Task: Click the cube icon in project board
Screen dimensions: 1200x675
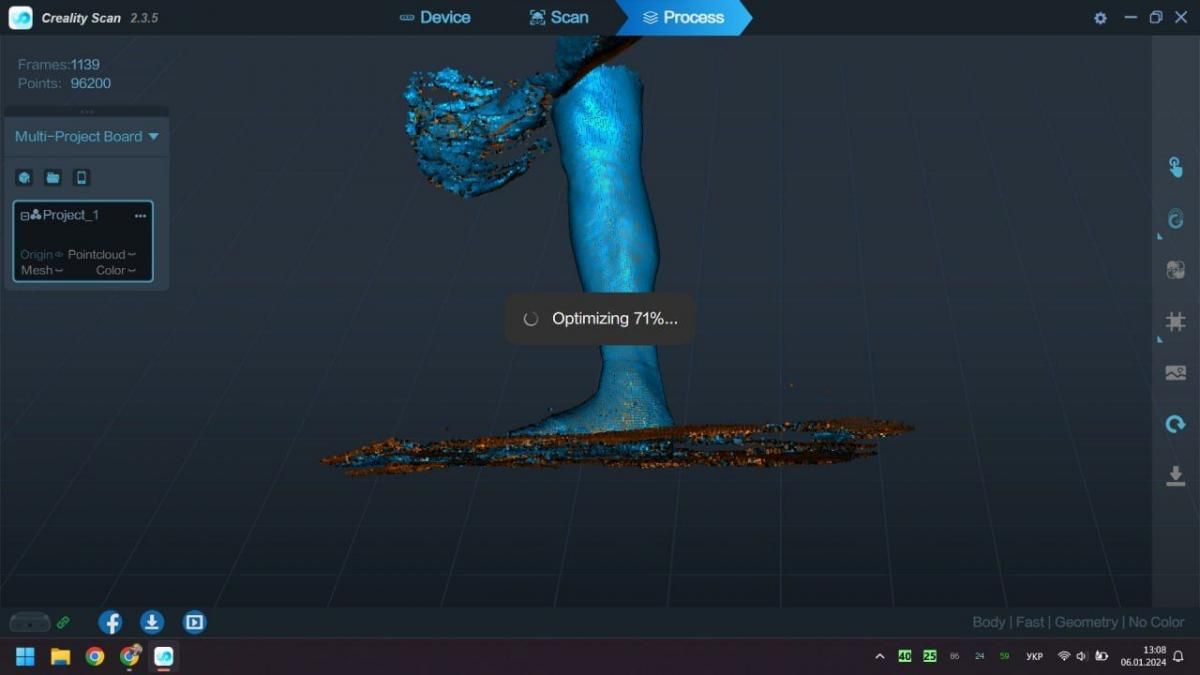Action: pyautogui.click(x=25, y=177)
